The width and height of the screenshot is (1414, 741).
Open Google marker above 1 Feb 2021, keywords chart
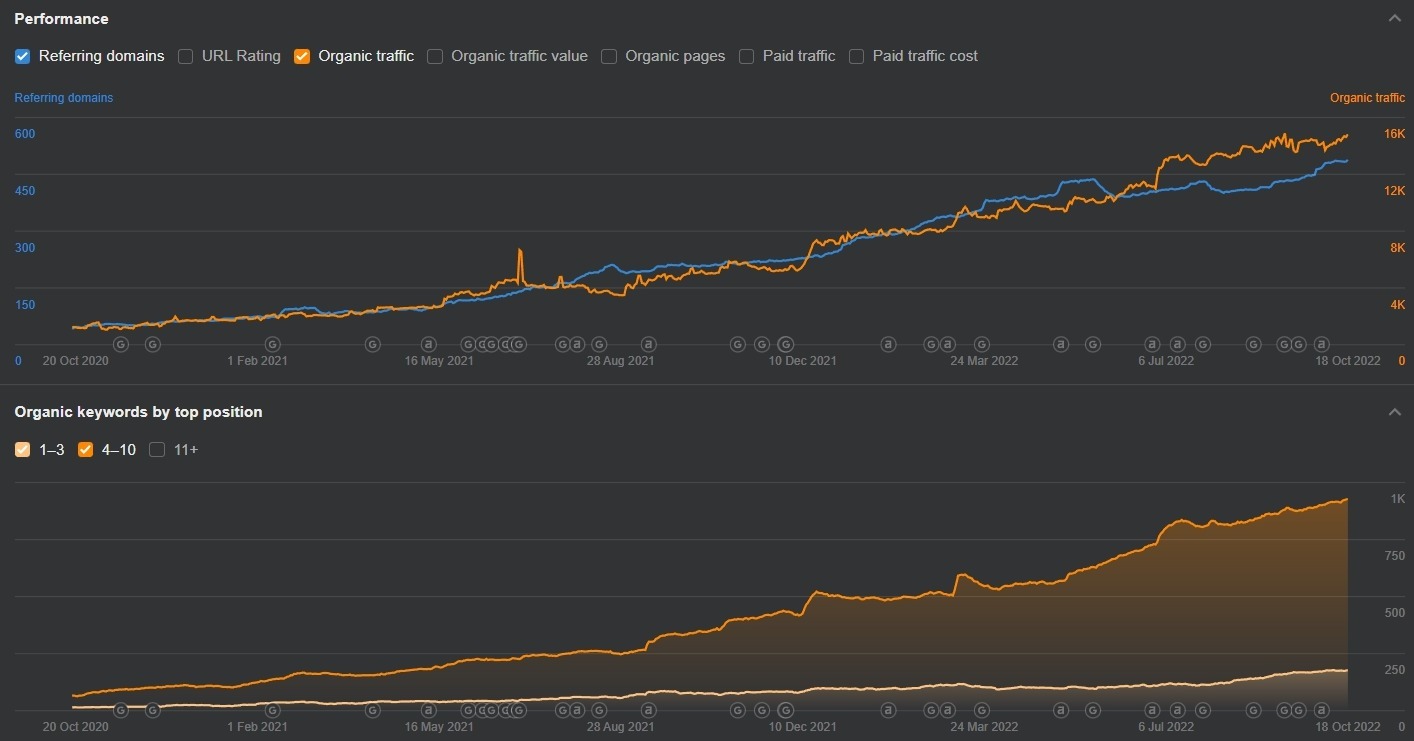[272, 710]
